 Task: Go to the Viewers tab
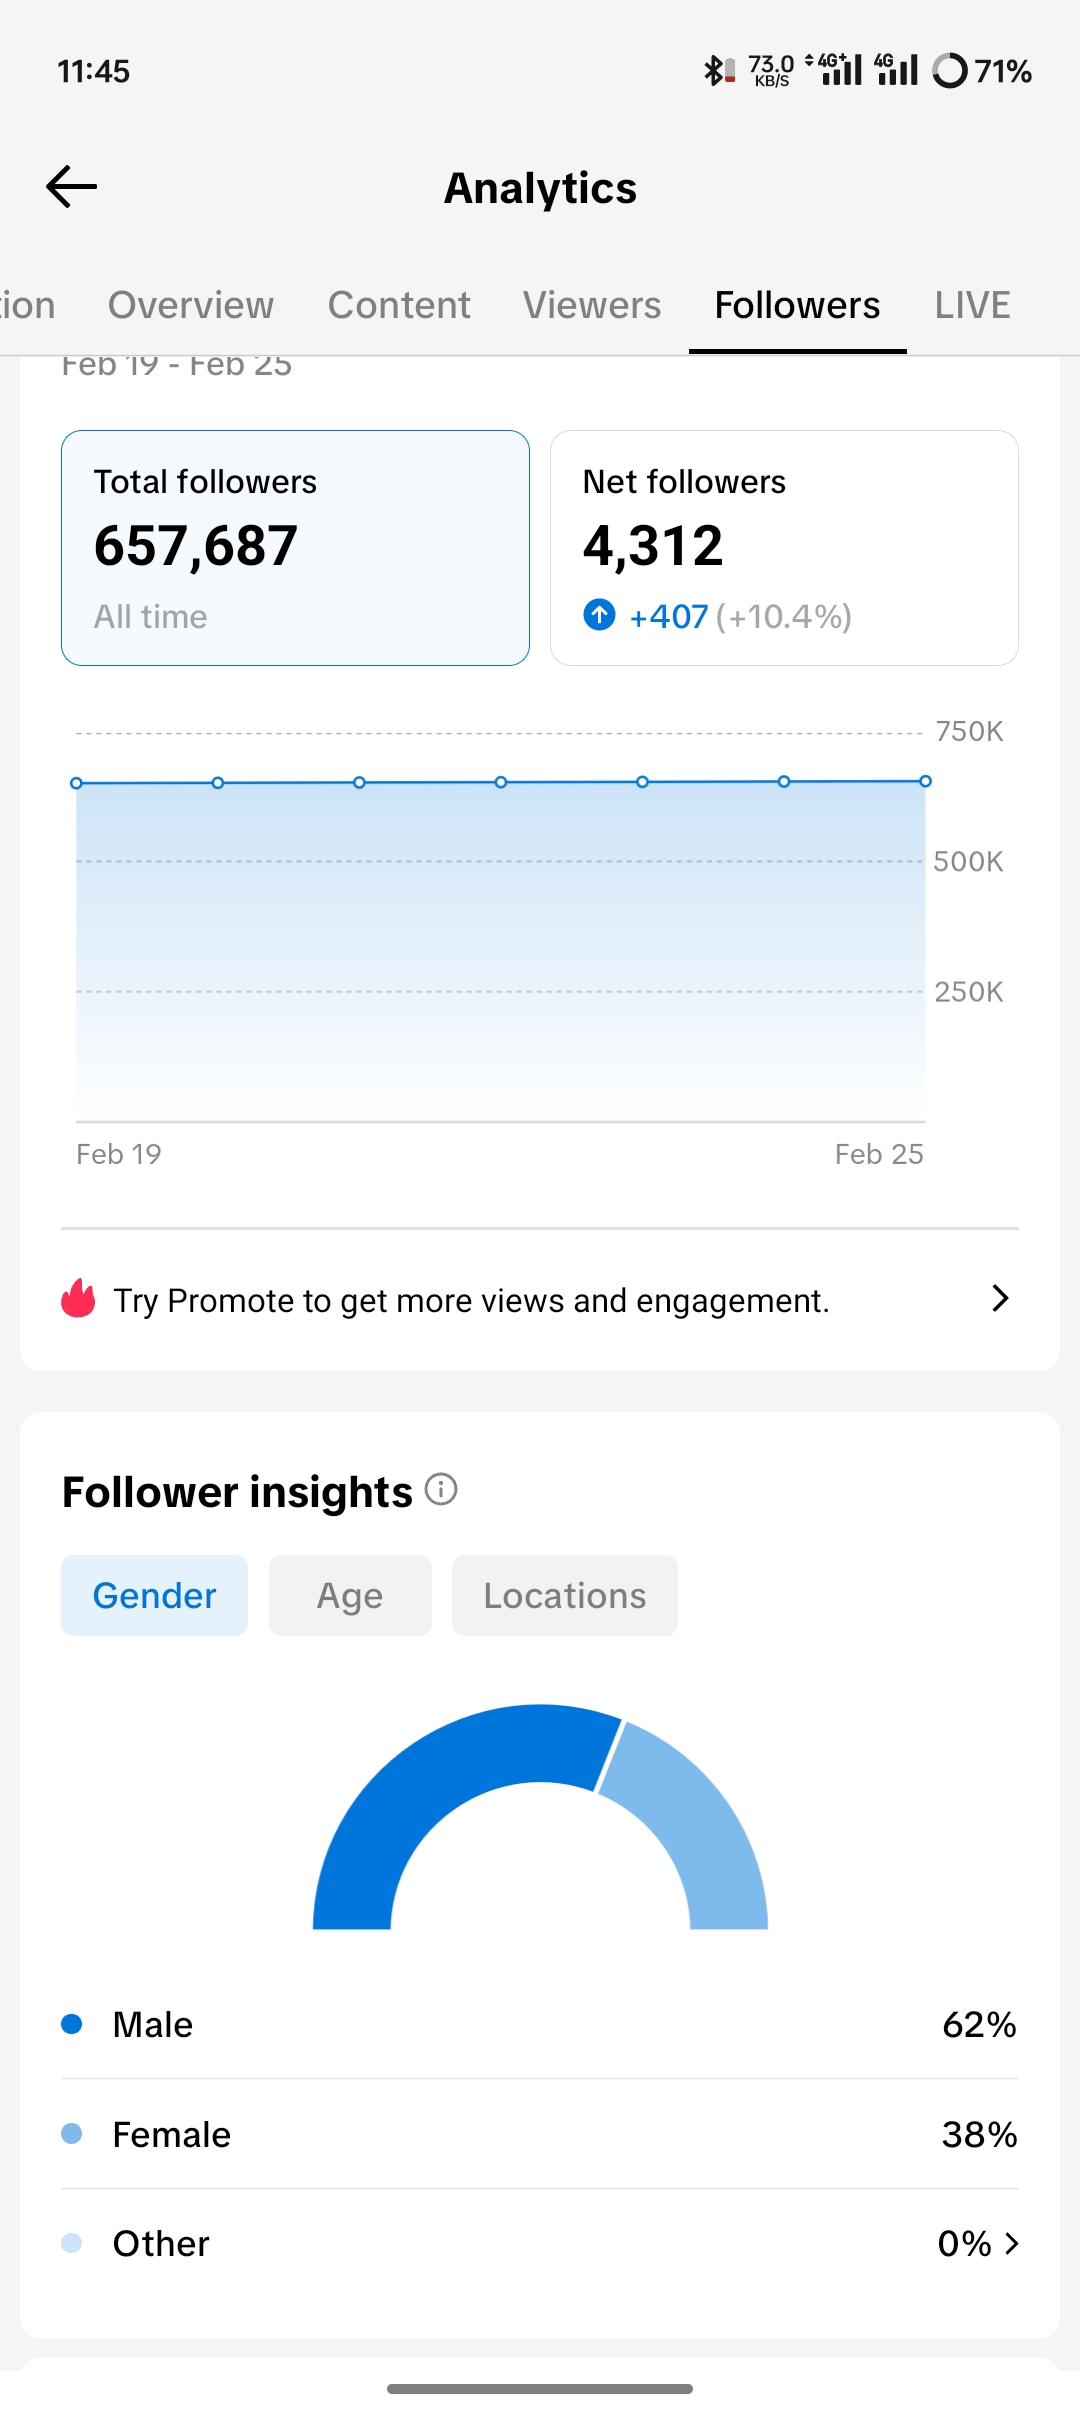pyautogui.click(x=592, y=305)
